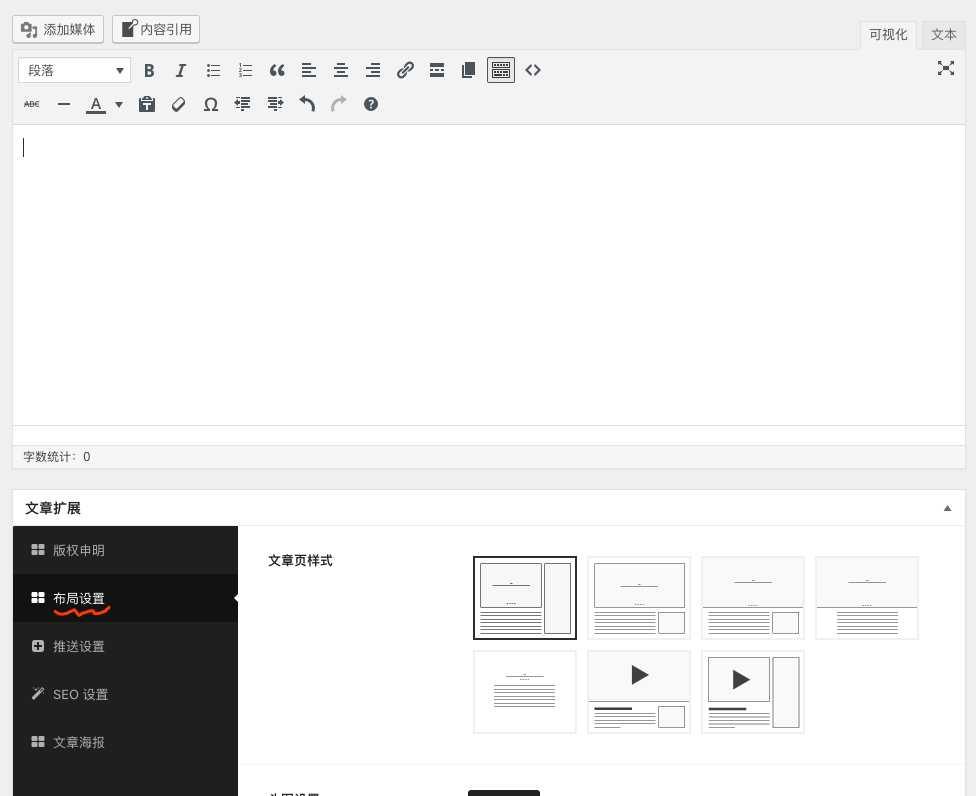The height and width of the screenshot is (796, 976).
Task: Select wide header layout without sidebar
Action: click(866, 598)
